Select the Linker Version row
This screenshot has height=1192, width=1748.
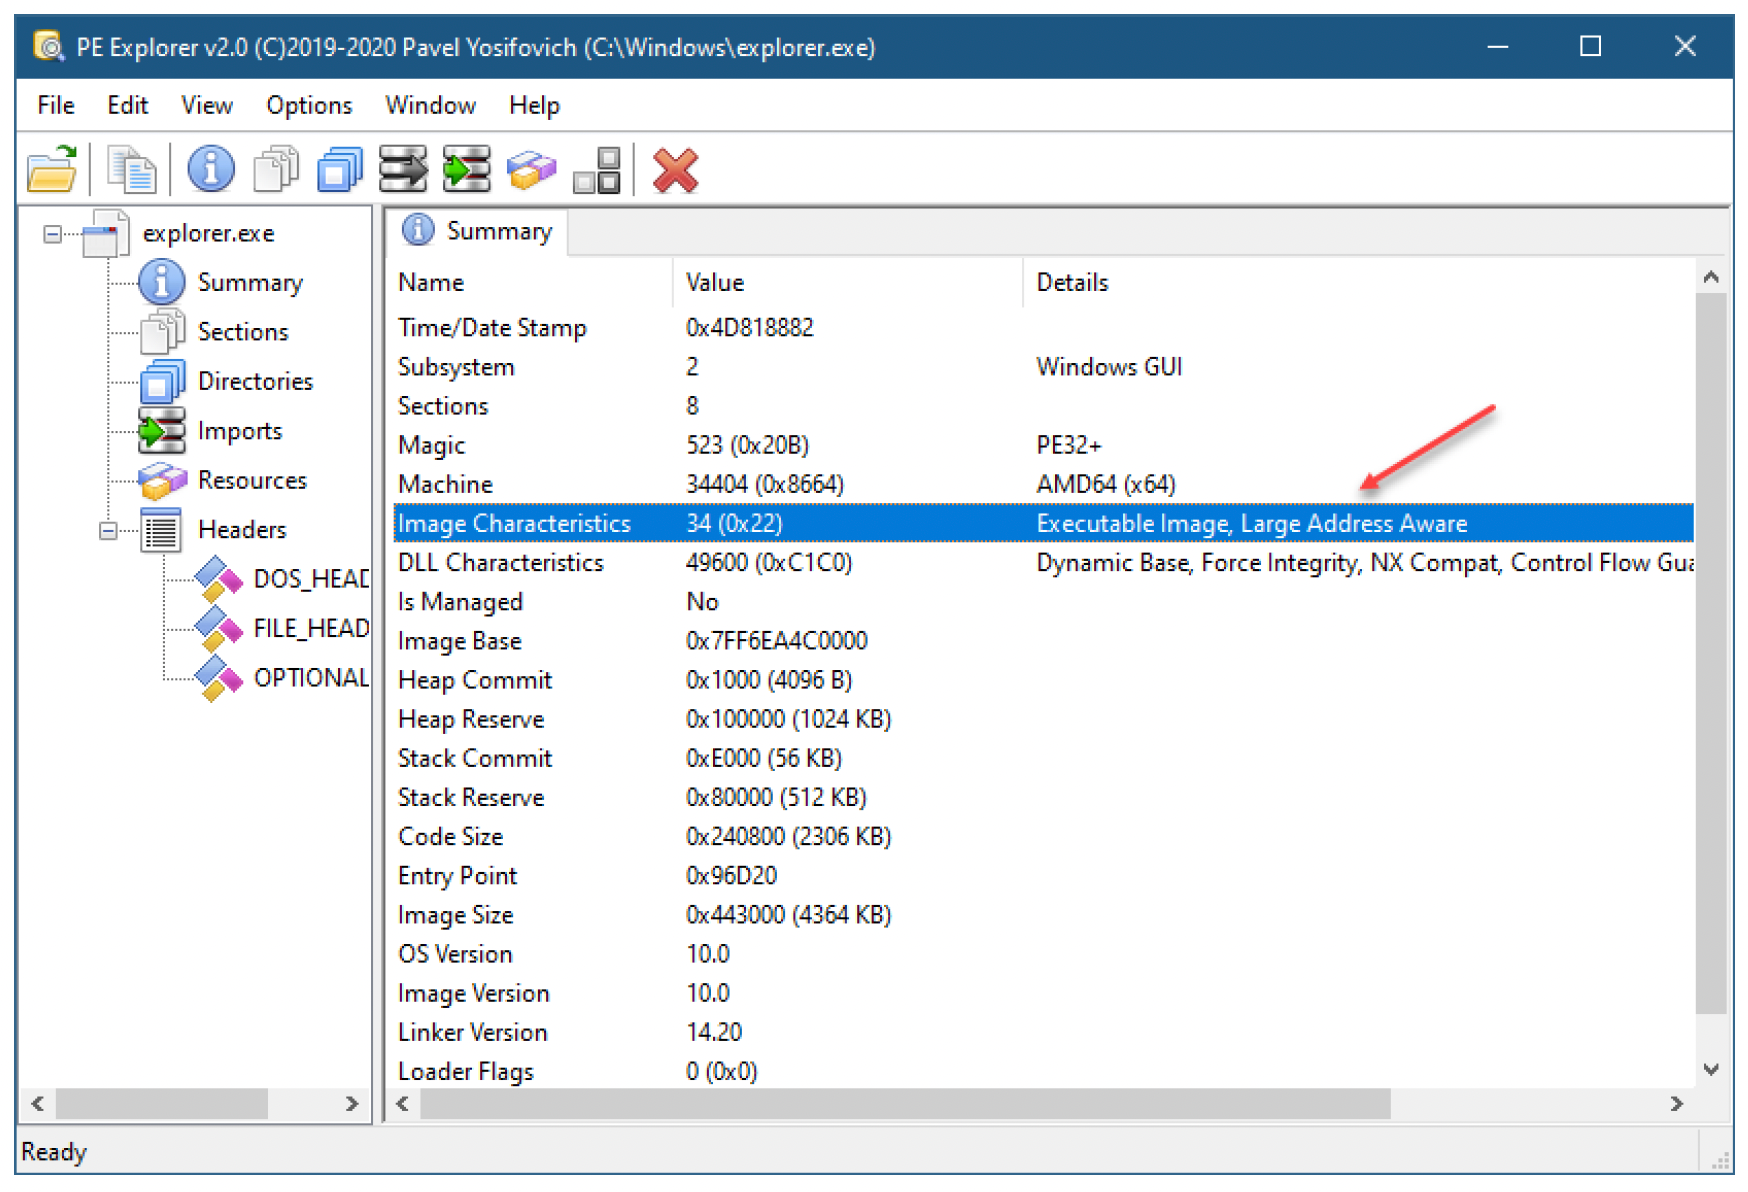pyautogui.click(x=1043, y=1032)
